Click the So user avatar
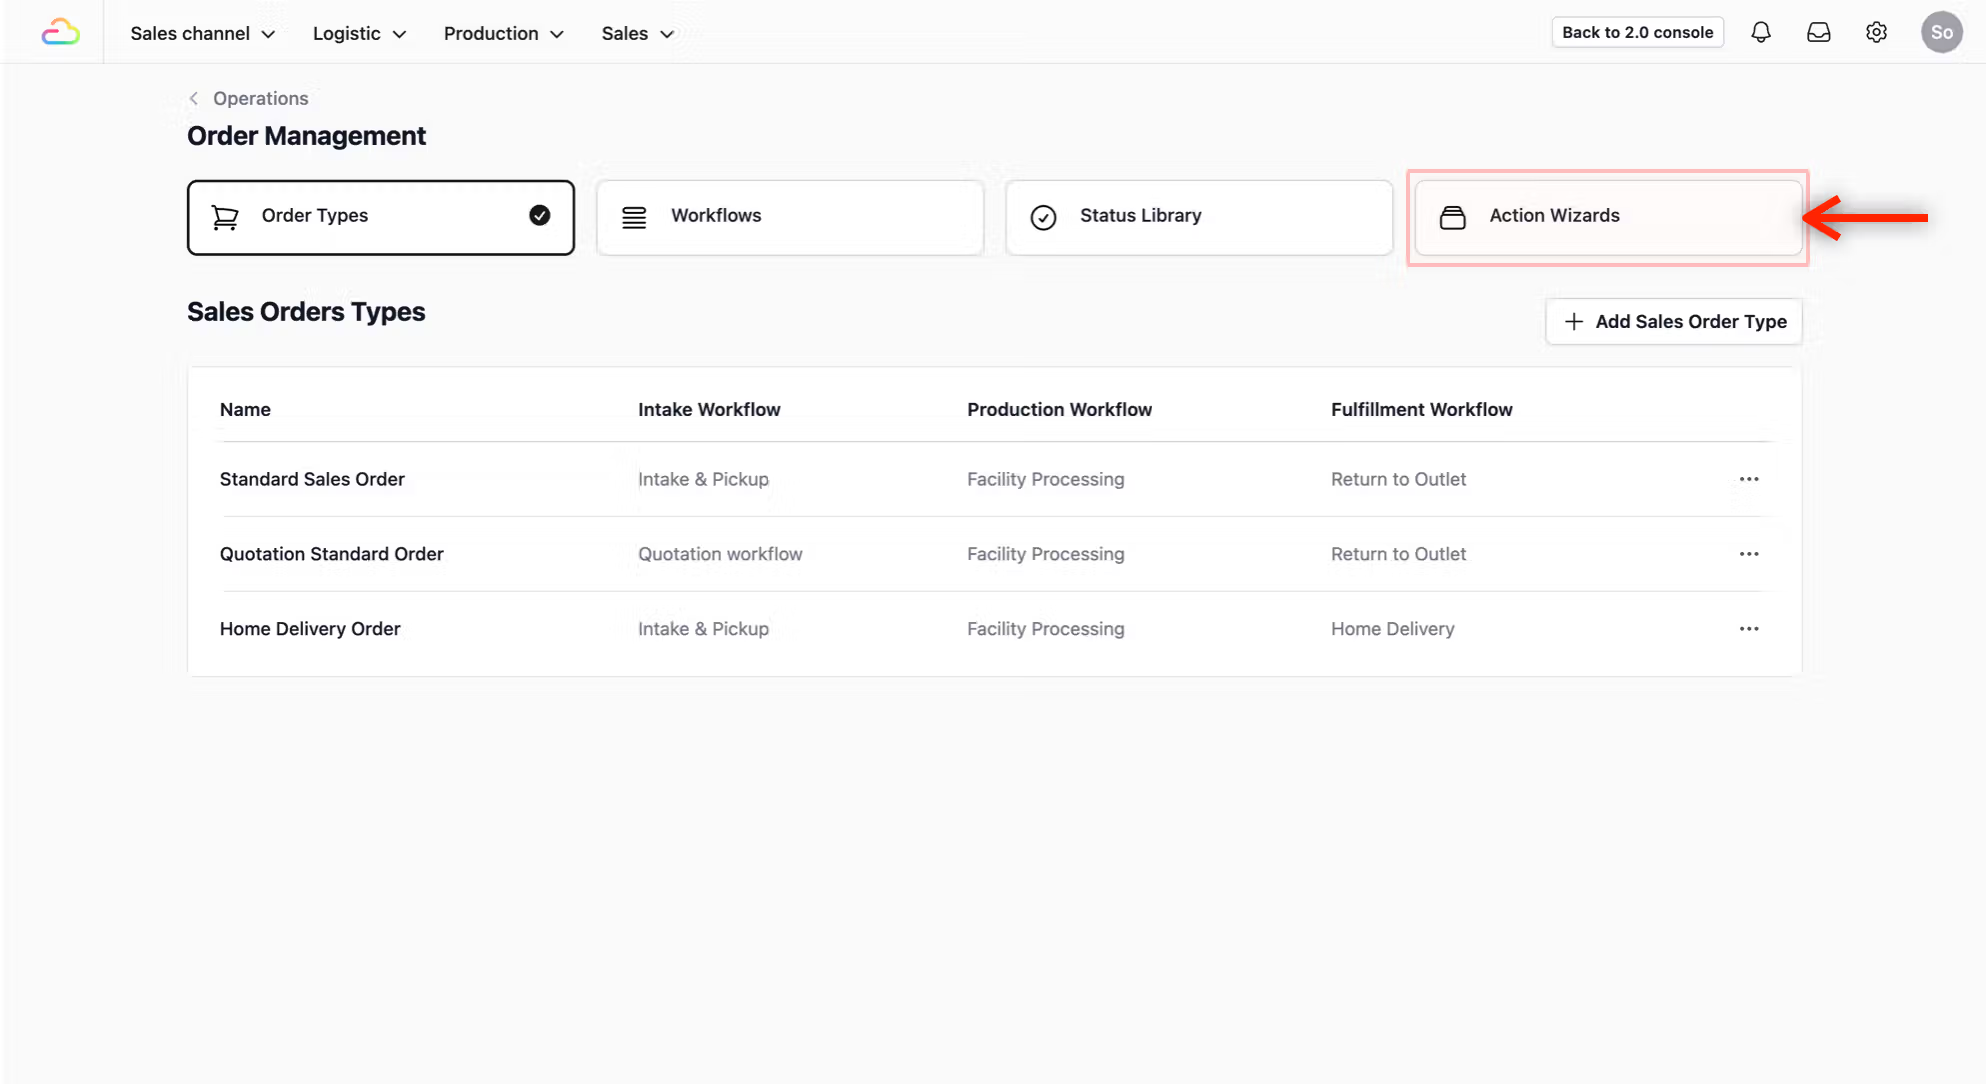The width and height of the screenshot is (1986, 1084). 1941,33
